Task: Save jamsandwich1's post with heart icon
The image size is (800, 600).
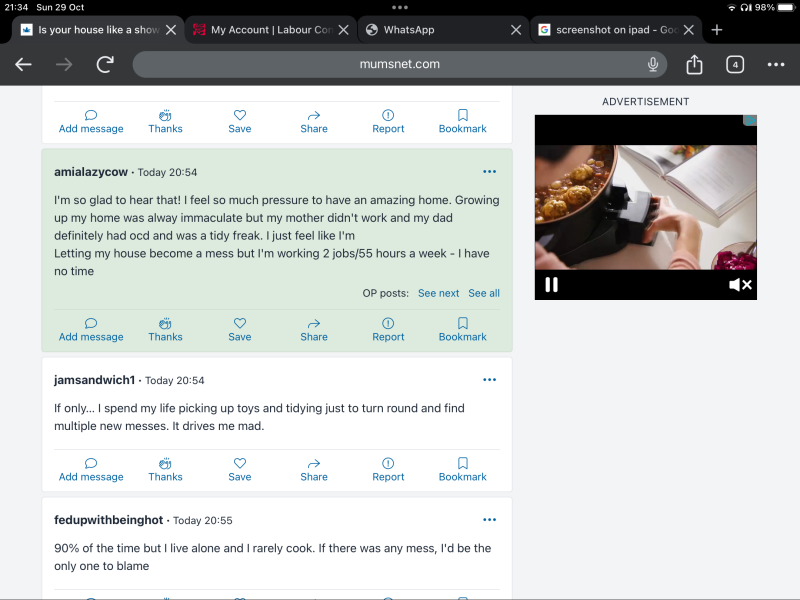Action: coord(240,469)
